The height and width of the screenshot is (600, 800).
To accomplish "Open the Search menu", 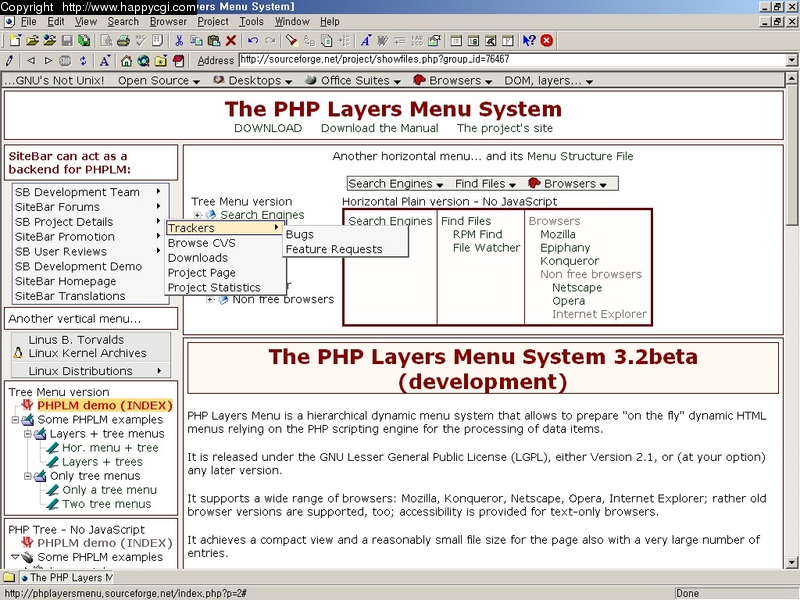I will 123,21.
